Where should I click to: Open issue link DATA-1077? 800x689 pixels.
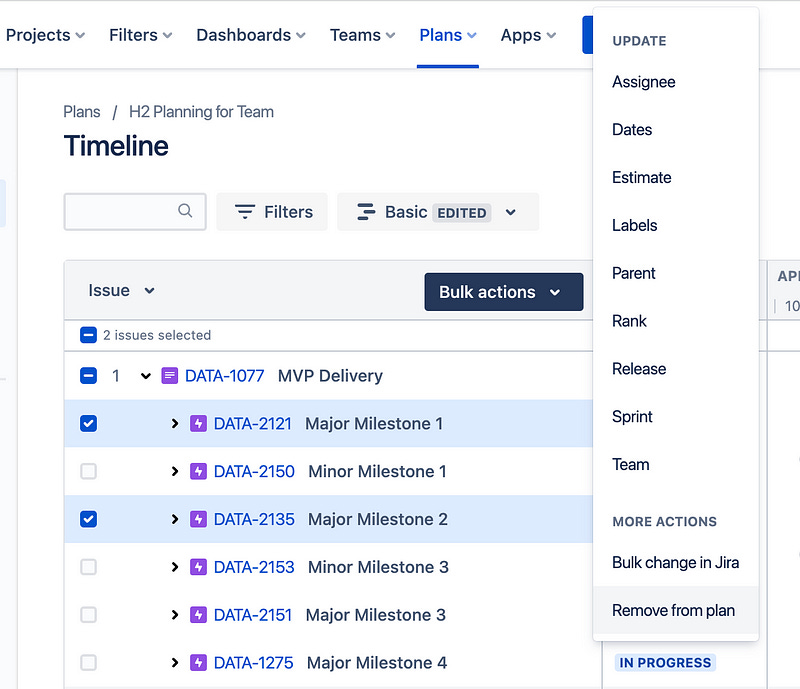[224, 376]
